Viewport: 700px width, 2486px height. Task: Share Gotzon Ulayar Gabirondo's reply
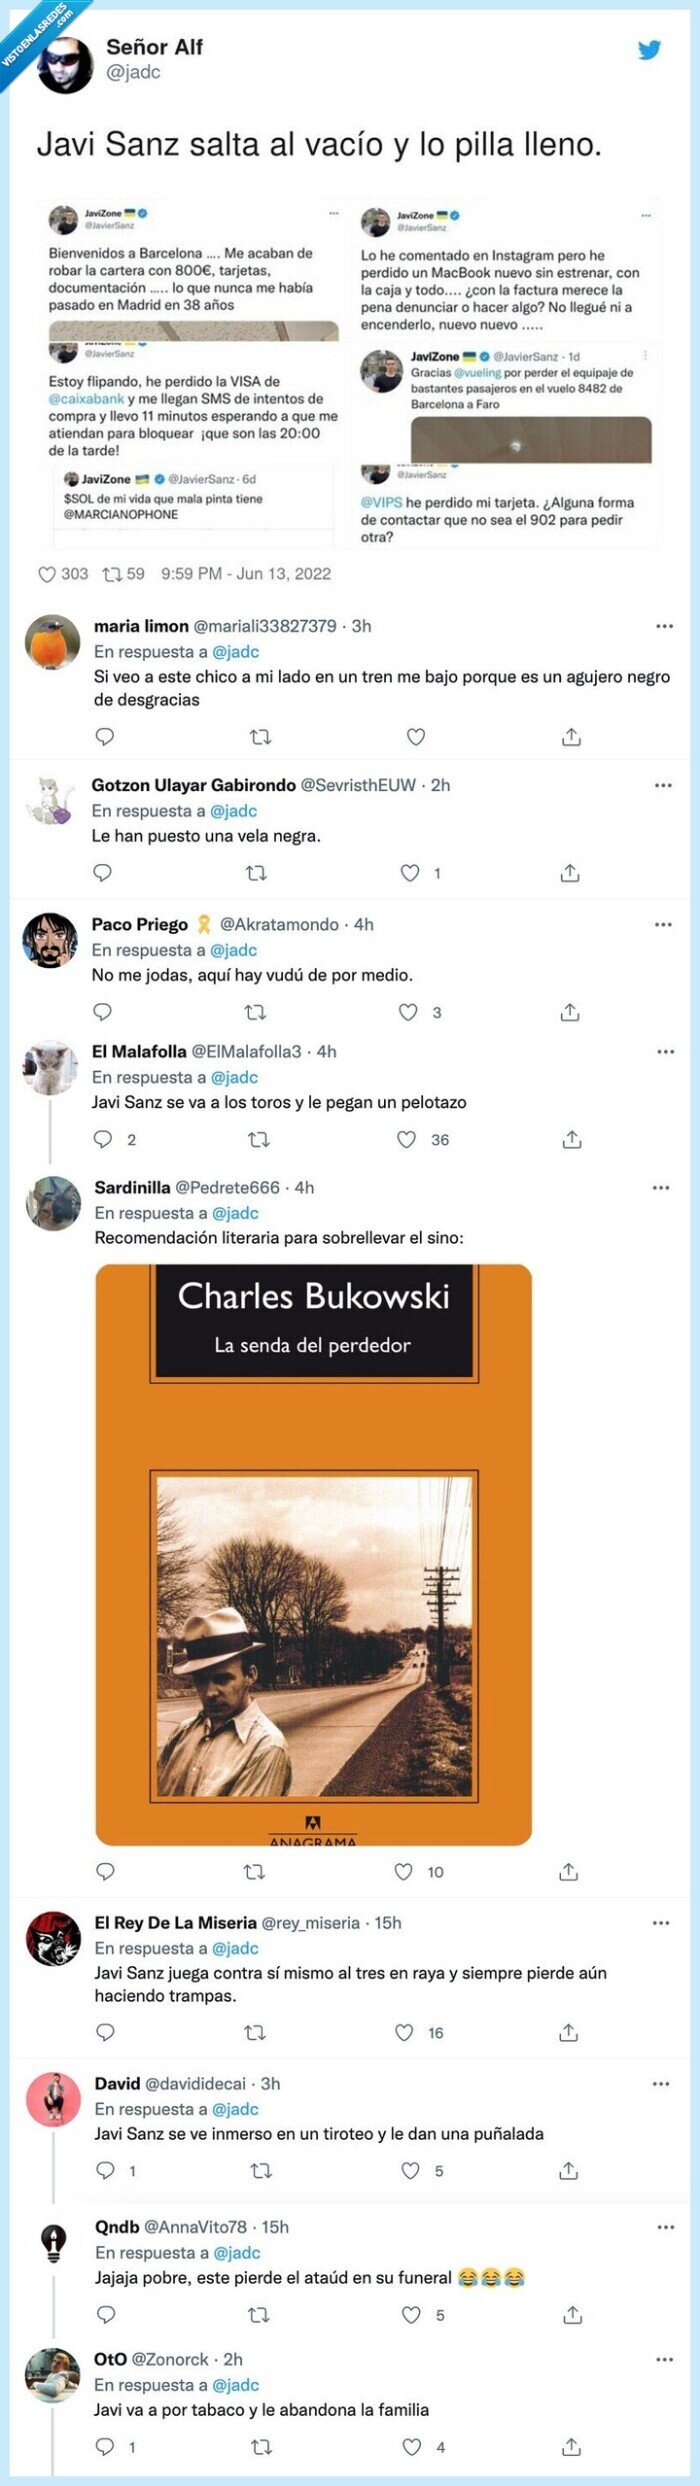[x=570, y=873]
